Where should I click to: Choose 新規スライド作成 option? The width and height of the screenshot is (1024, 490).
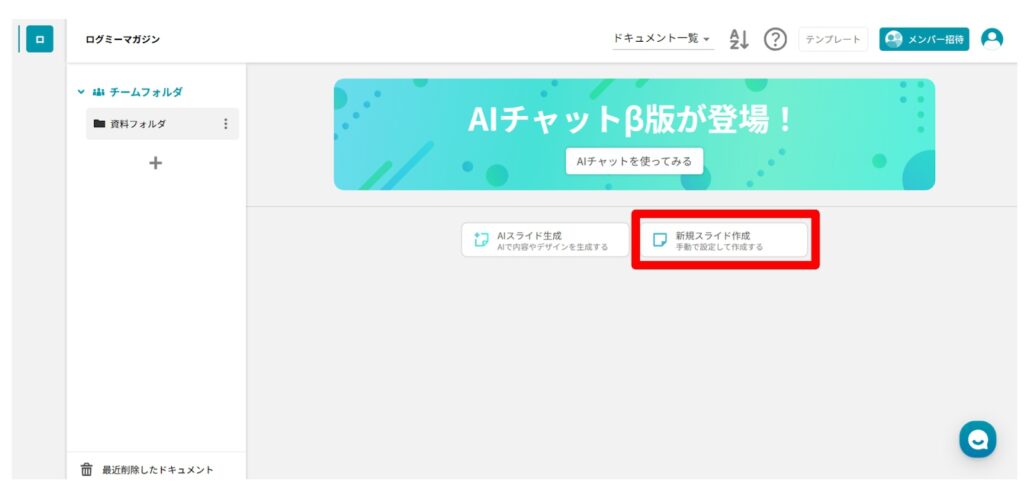click(x=724, y=240)
